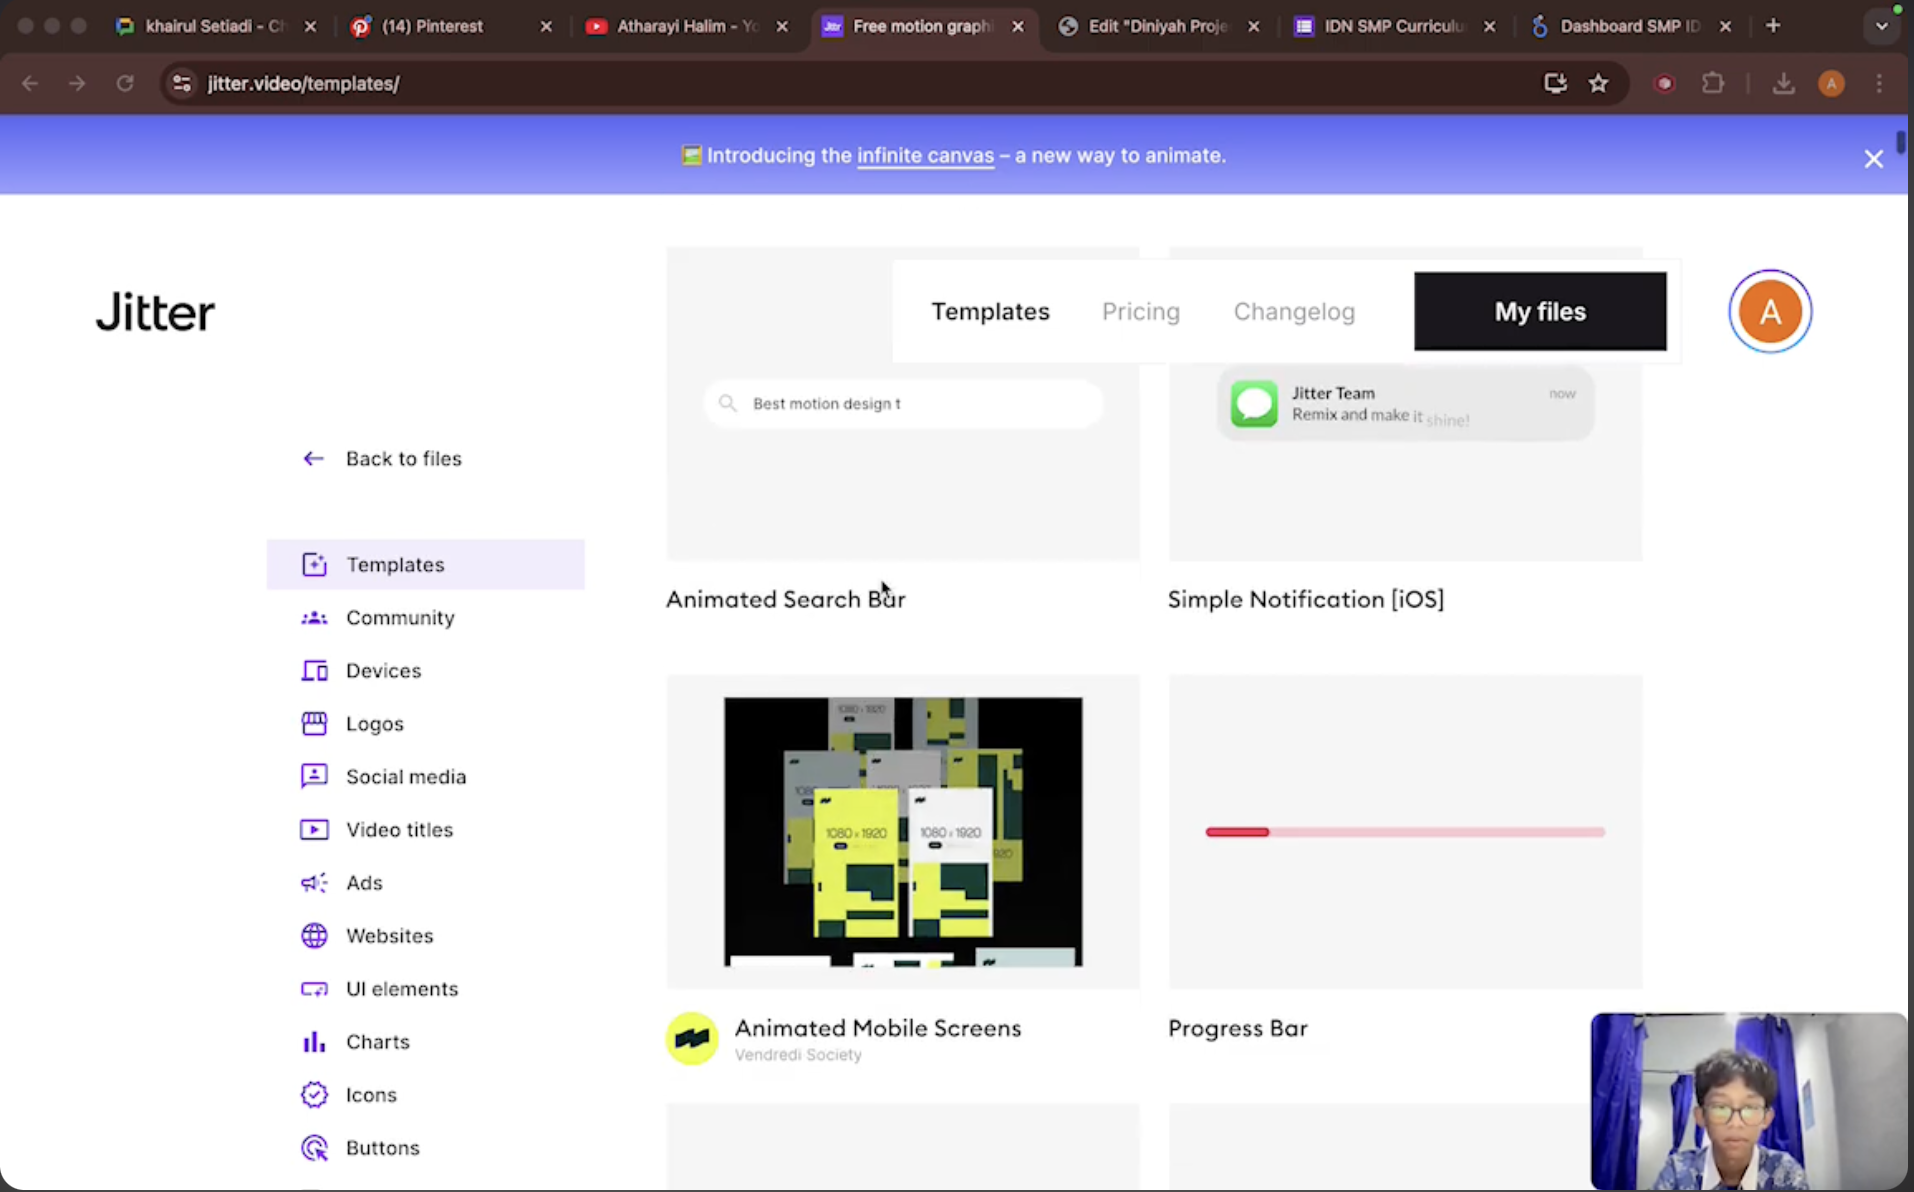1914x1192 pixels.
Task: Open the Templates sidebar category
Action: tap(426, 564)
